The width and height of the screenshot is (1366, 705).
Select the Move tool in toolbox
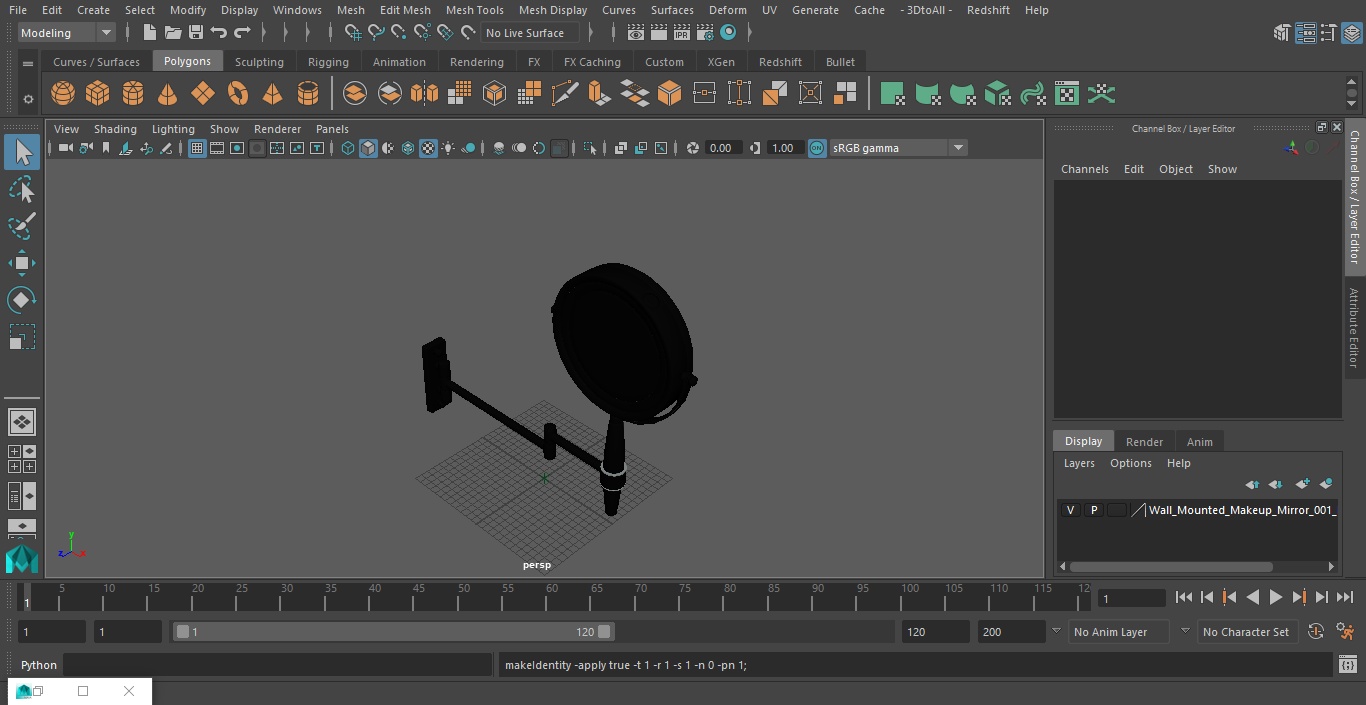tap(22, 264)
